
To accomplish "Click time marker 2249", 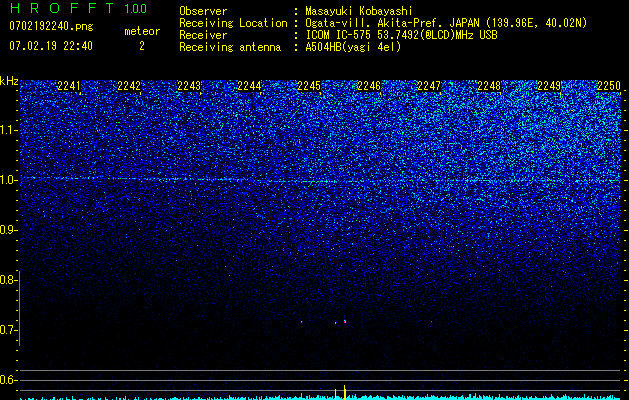I will click(549, 86).
